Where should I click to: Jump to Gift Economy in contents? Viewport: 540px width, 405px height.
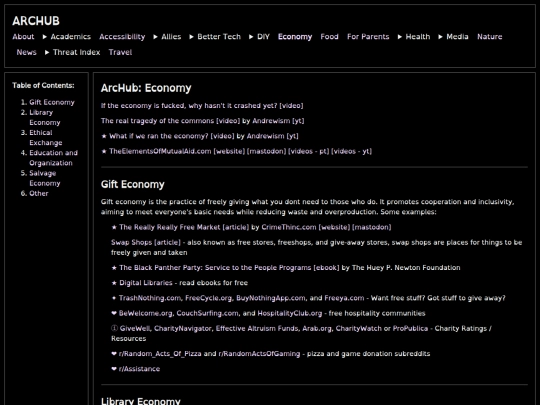(52, 102)
